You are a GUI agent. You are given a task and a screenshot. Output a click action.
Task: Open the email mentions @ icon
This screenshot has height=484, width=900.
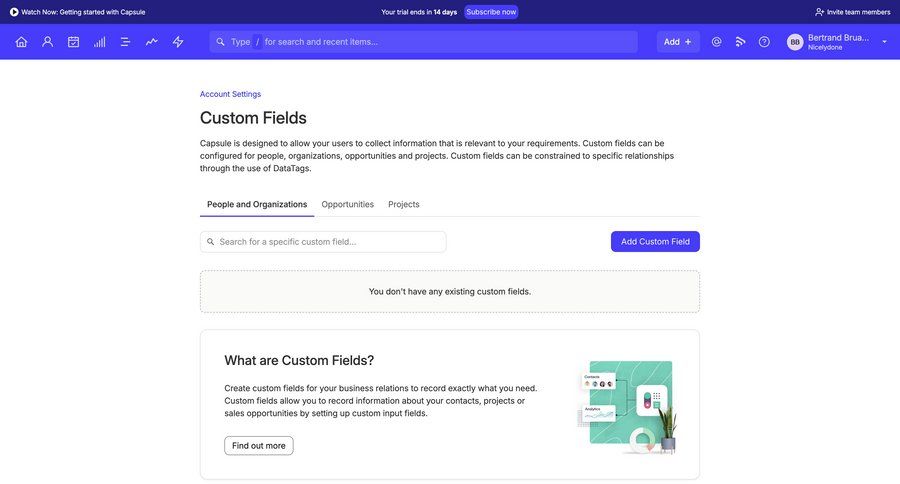pos(716,42)
